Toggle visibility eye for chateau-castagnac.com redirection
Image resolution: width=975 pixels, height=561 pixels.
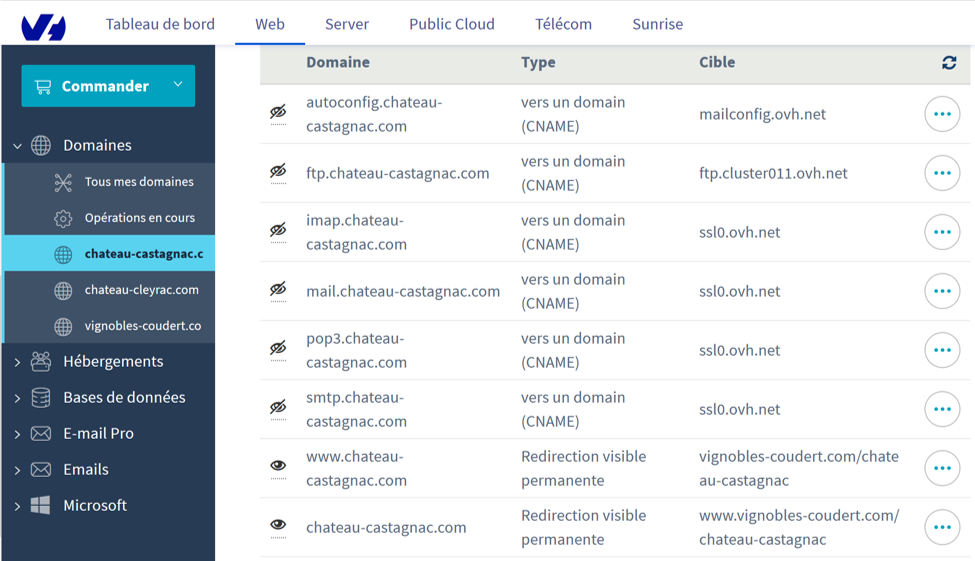click(x=278, y=525)
